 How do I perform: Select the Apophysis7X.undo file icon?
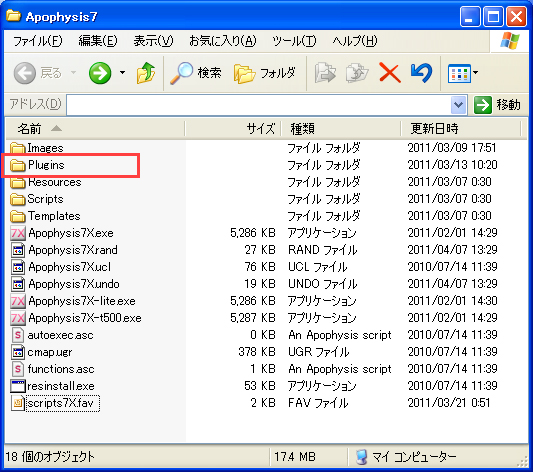click(x=18, y=284)
